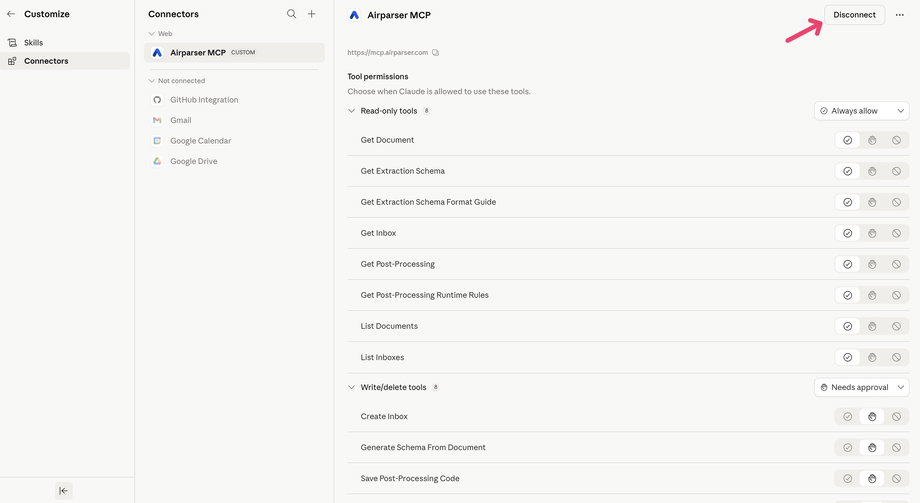Block the Get Document tool
The height and width of the screenshot is (503, 920).
tap(897, 140)
